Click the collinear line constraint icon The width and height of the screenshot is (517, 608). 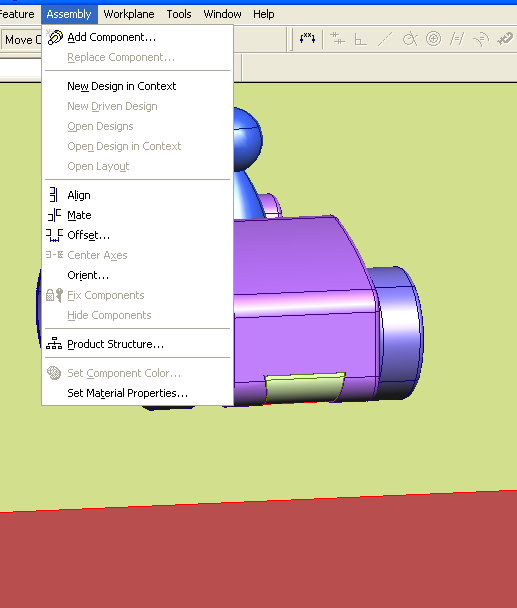[385, 39]
